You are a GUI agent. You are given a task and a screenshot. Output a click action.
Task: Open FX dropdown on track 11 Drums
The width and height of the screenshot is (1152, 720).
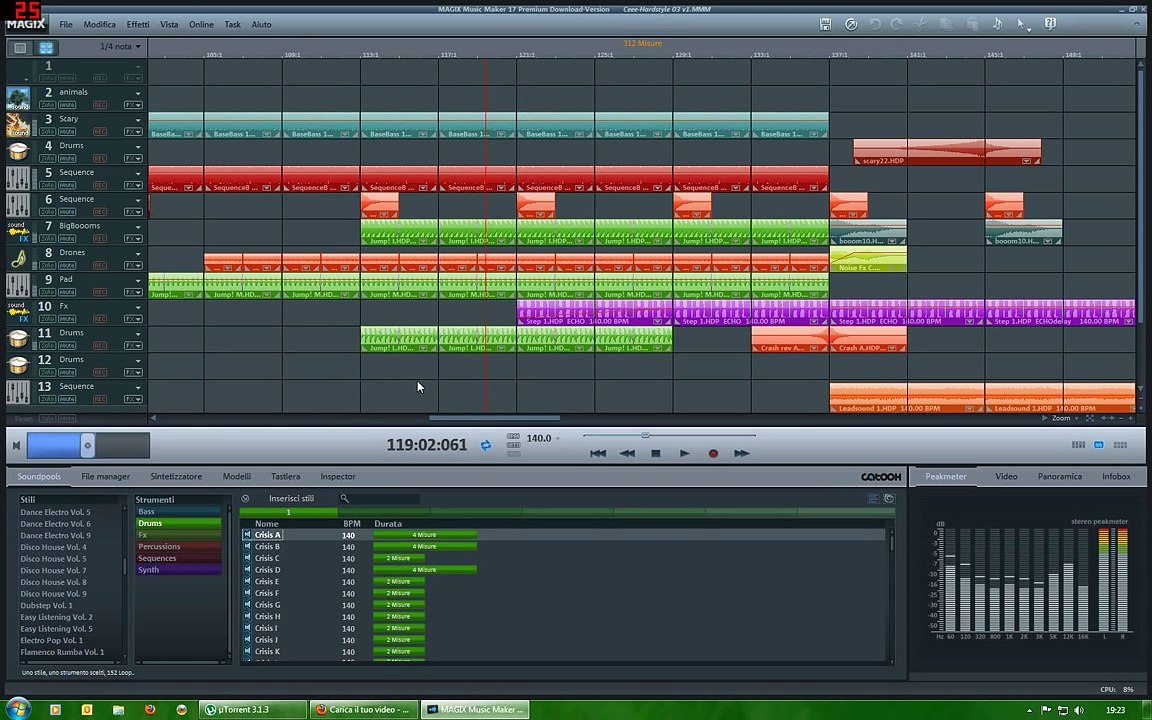point(133,345)
